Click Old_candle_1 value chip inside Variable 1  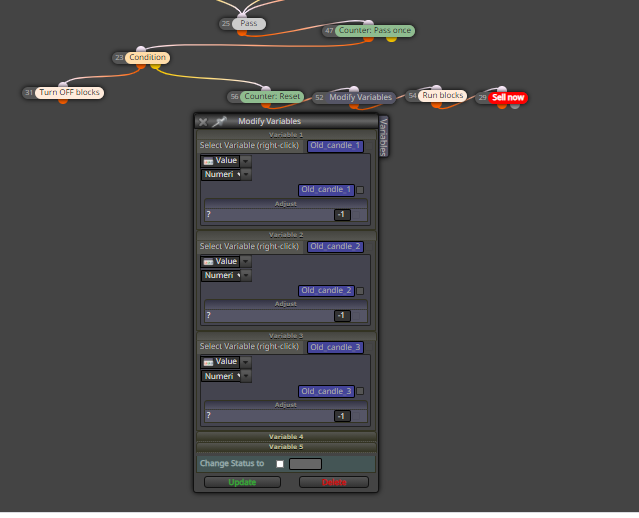coord(326,190)
